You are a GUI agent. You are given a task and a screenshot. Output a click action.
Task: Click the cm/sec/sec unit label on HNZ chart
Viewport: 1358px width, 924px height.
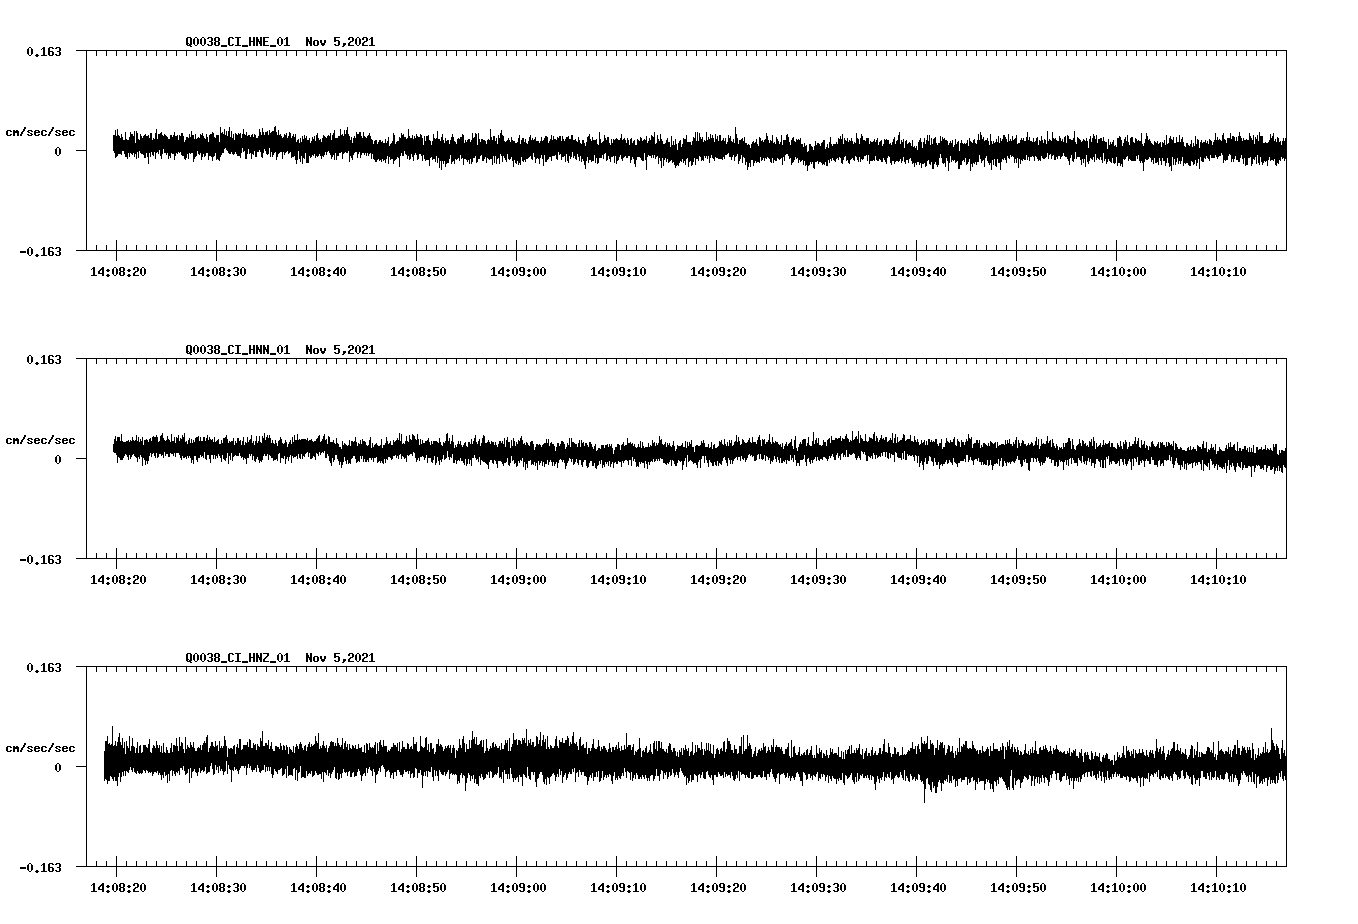tap(40, 748)
